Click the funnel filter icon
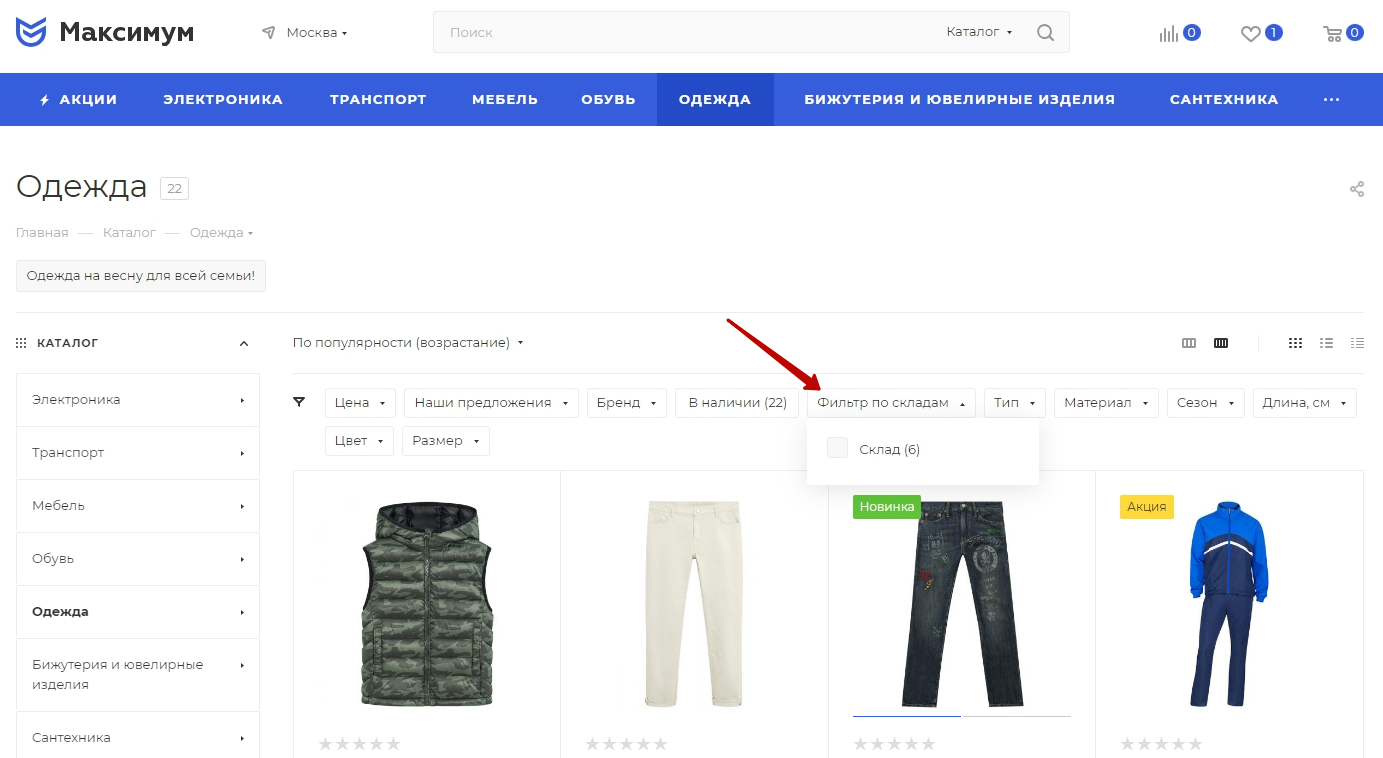This screenshot has width=1383, height=758. [x=299, y=401]
